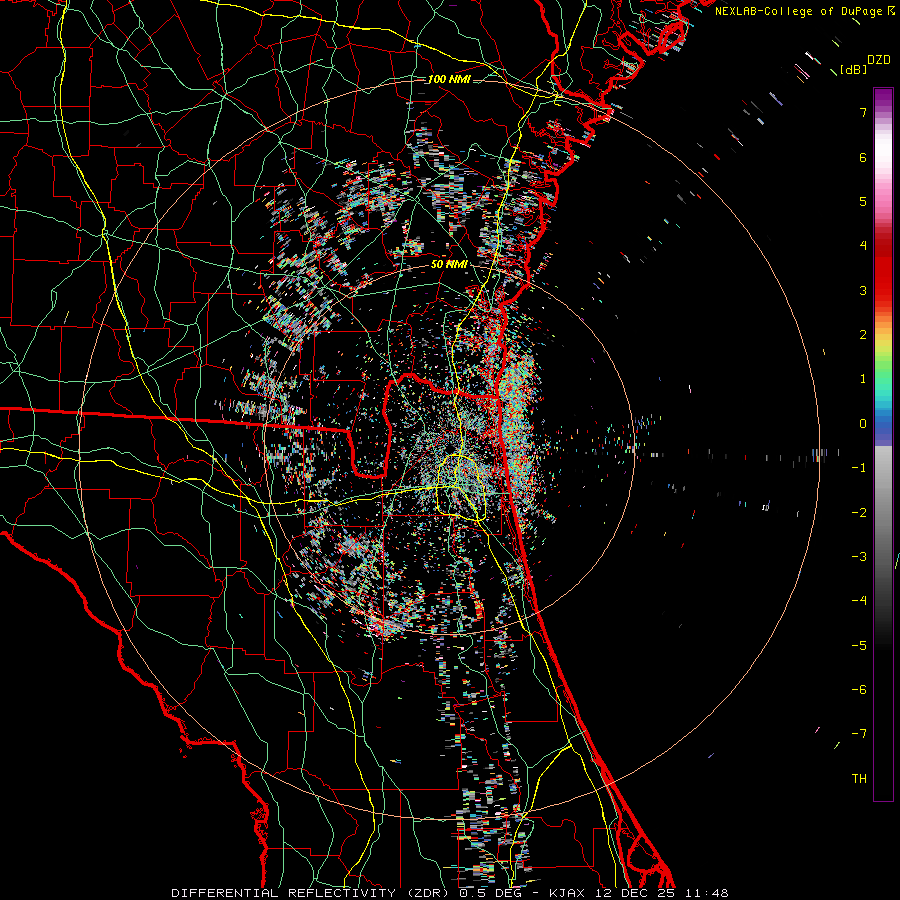Click the color scale value 6
Screen dimensions: 900x900
coord(863,157)
